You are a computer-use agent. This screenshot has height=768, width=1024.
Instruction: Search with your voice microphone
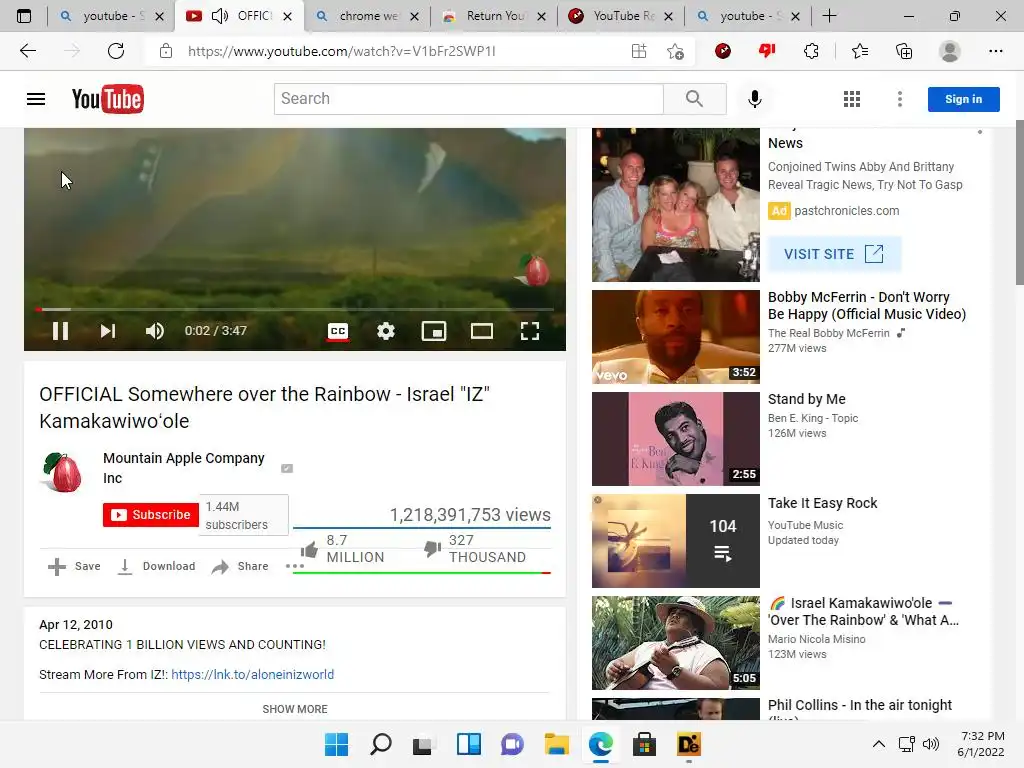pos(754,99)
